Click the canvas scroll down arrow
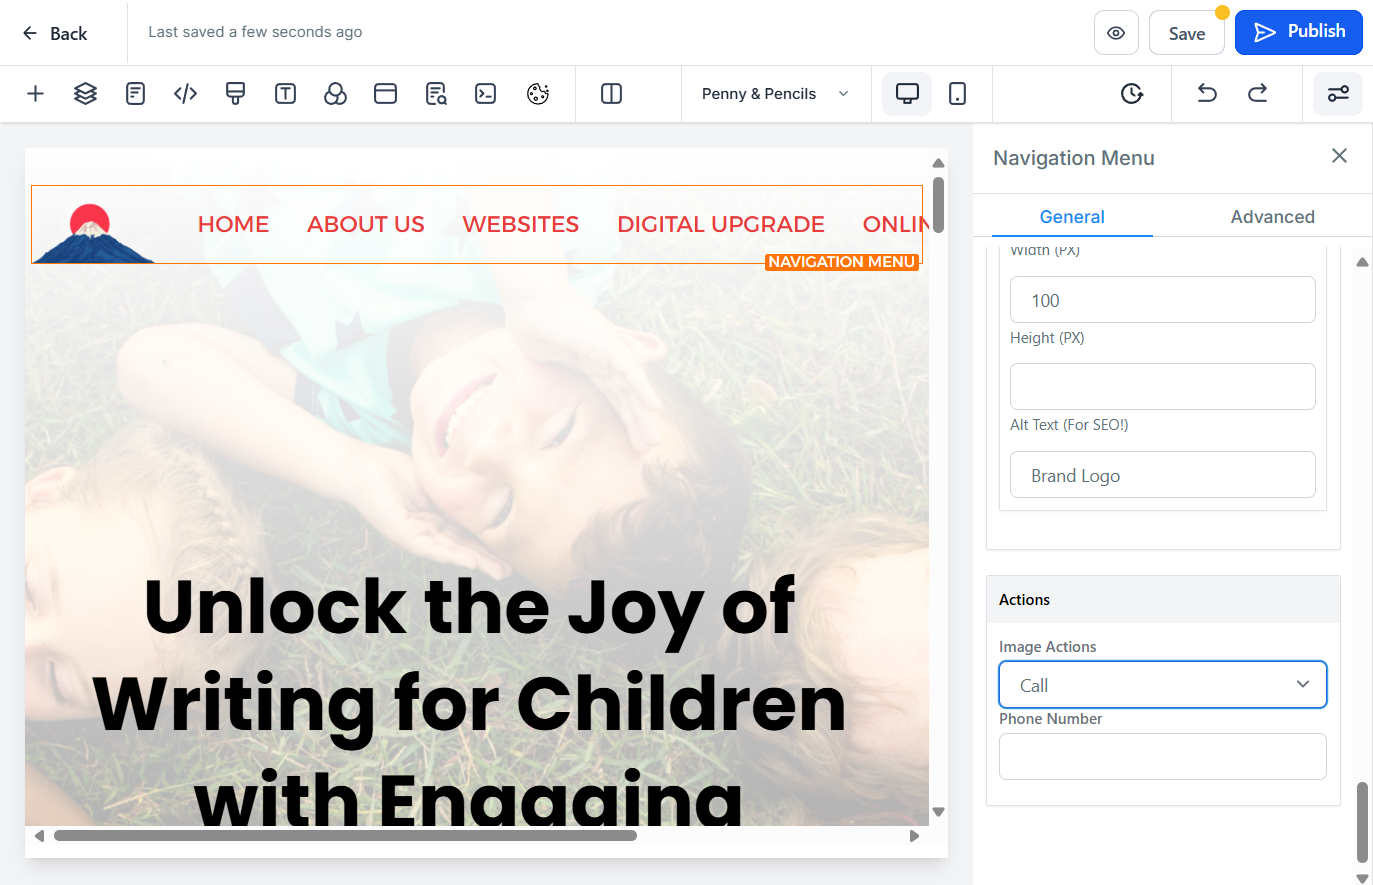This screenshot has width=1373, height=885. pos(938,812)
